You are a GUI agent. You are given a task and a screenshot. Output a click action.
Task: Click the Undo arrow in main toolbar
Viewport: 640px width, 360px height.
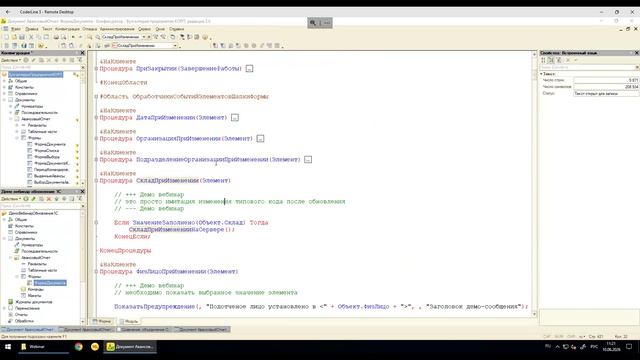(73, 37)
